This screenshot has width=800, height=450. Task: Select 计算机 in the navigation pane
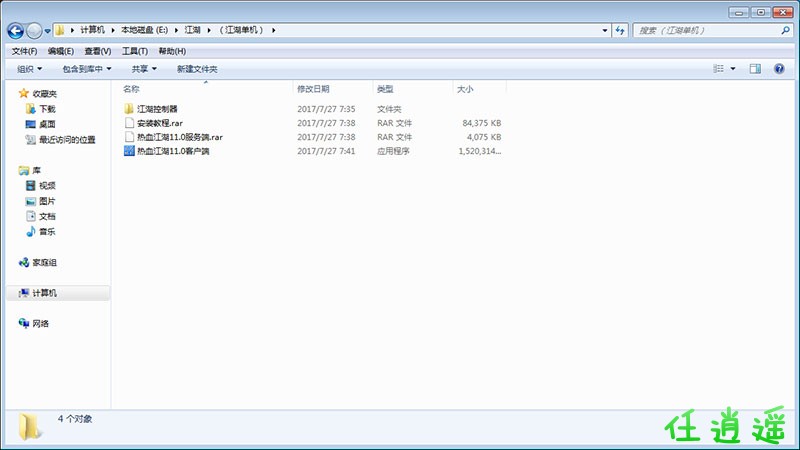[44, 293]
